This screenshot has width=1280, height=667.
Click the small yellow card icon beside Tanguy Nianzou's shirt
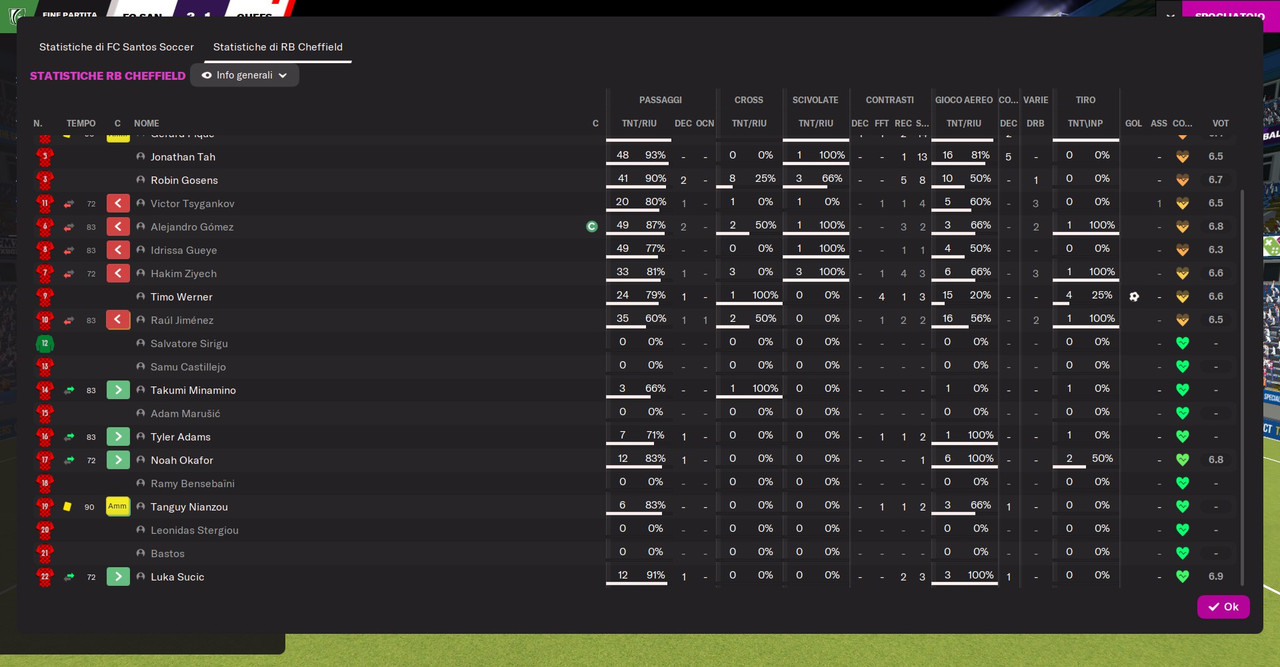67,507
